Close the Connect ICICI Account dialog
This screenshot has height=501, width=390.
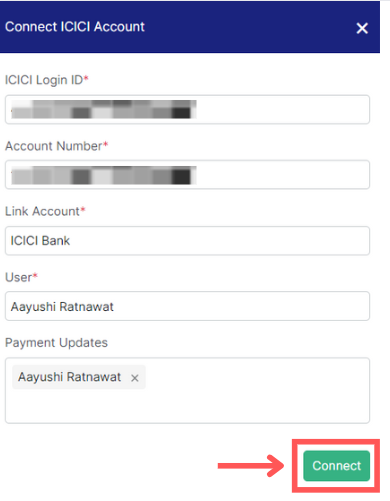[362, 28]
